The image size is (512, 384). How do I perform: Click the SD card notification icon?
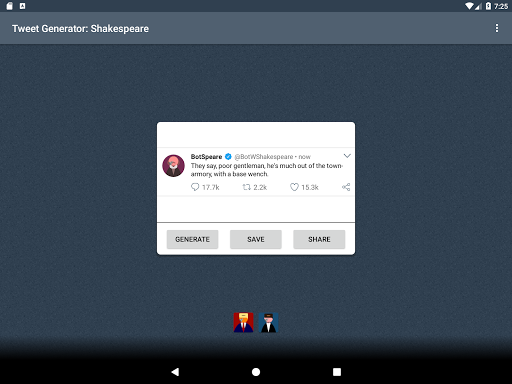9,6
